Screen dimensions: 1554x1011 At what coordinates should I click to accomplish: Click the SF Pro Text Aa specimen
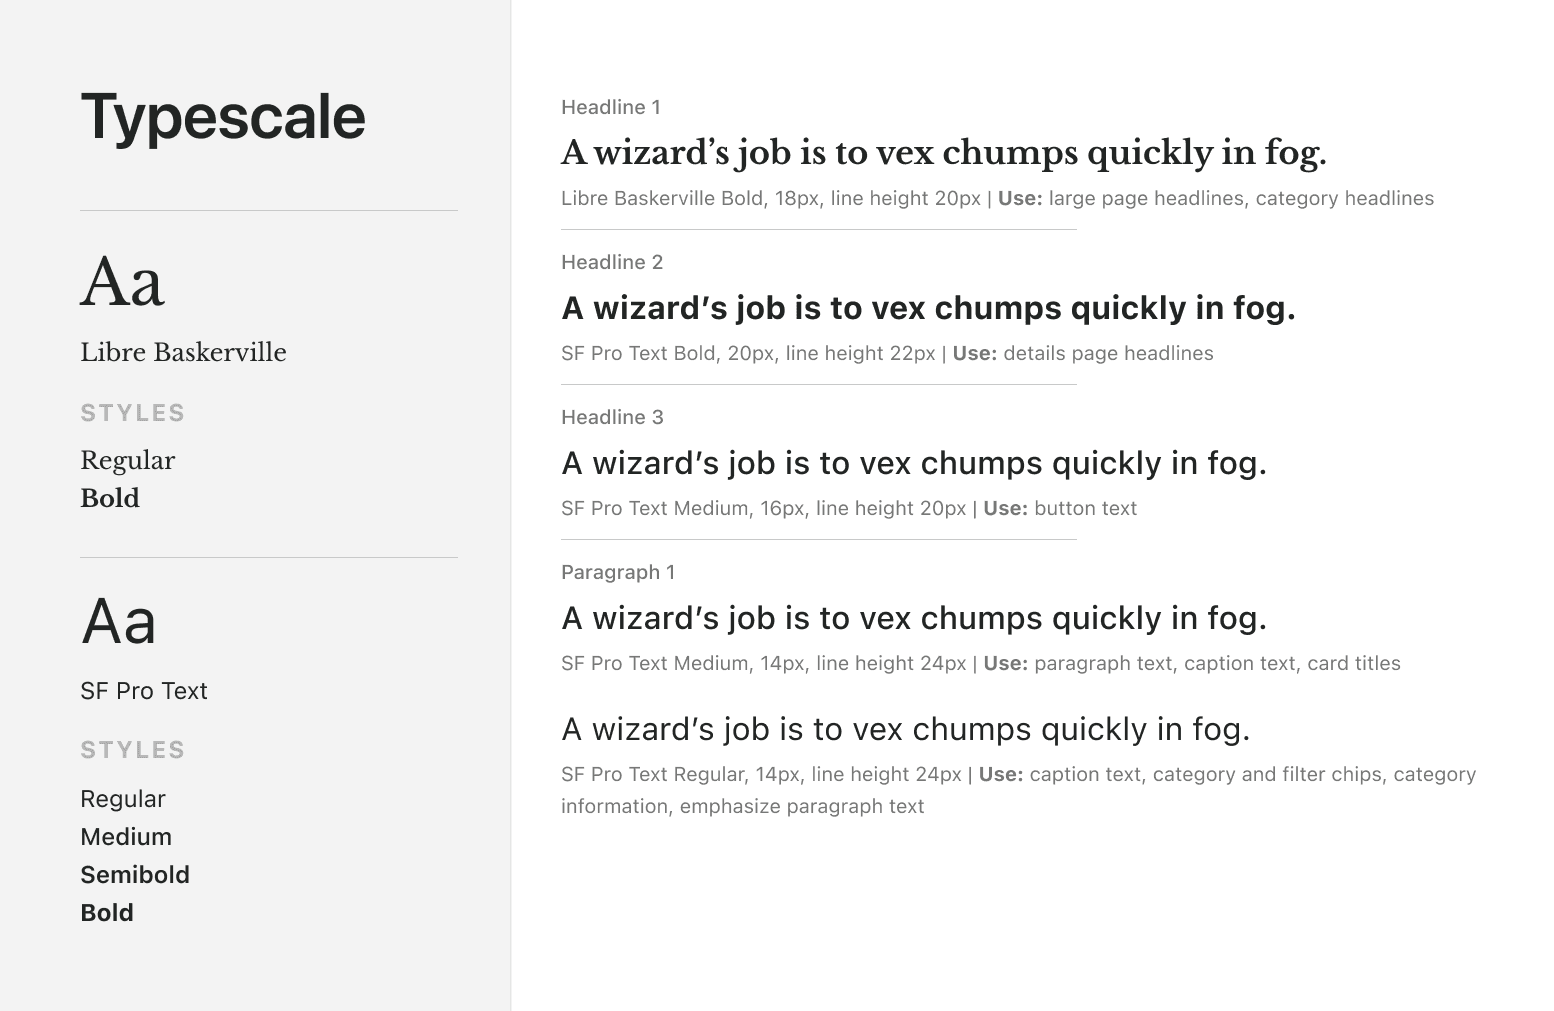119,622
